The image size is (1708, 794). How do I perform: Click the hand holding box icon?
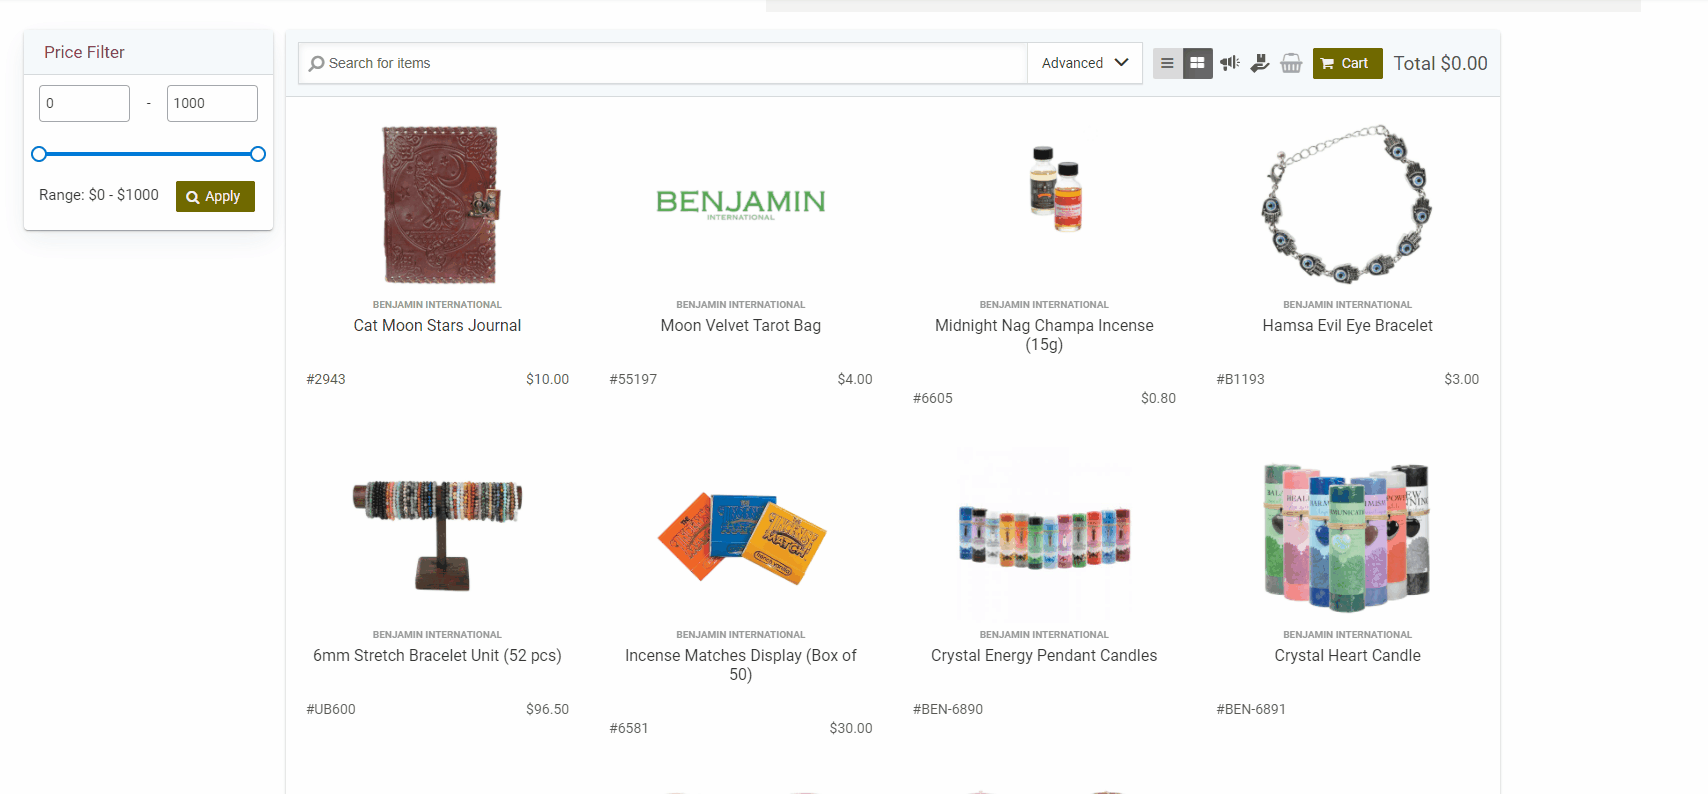1260,63
